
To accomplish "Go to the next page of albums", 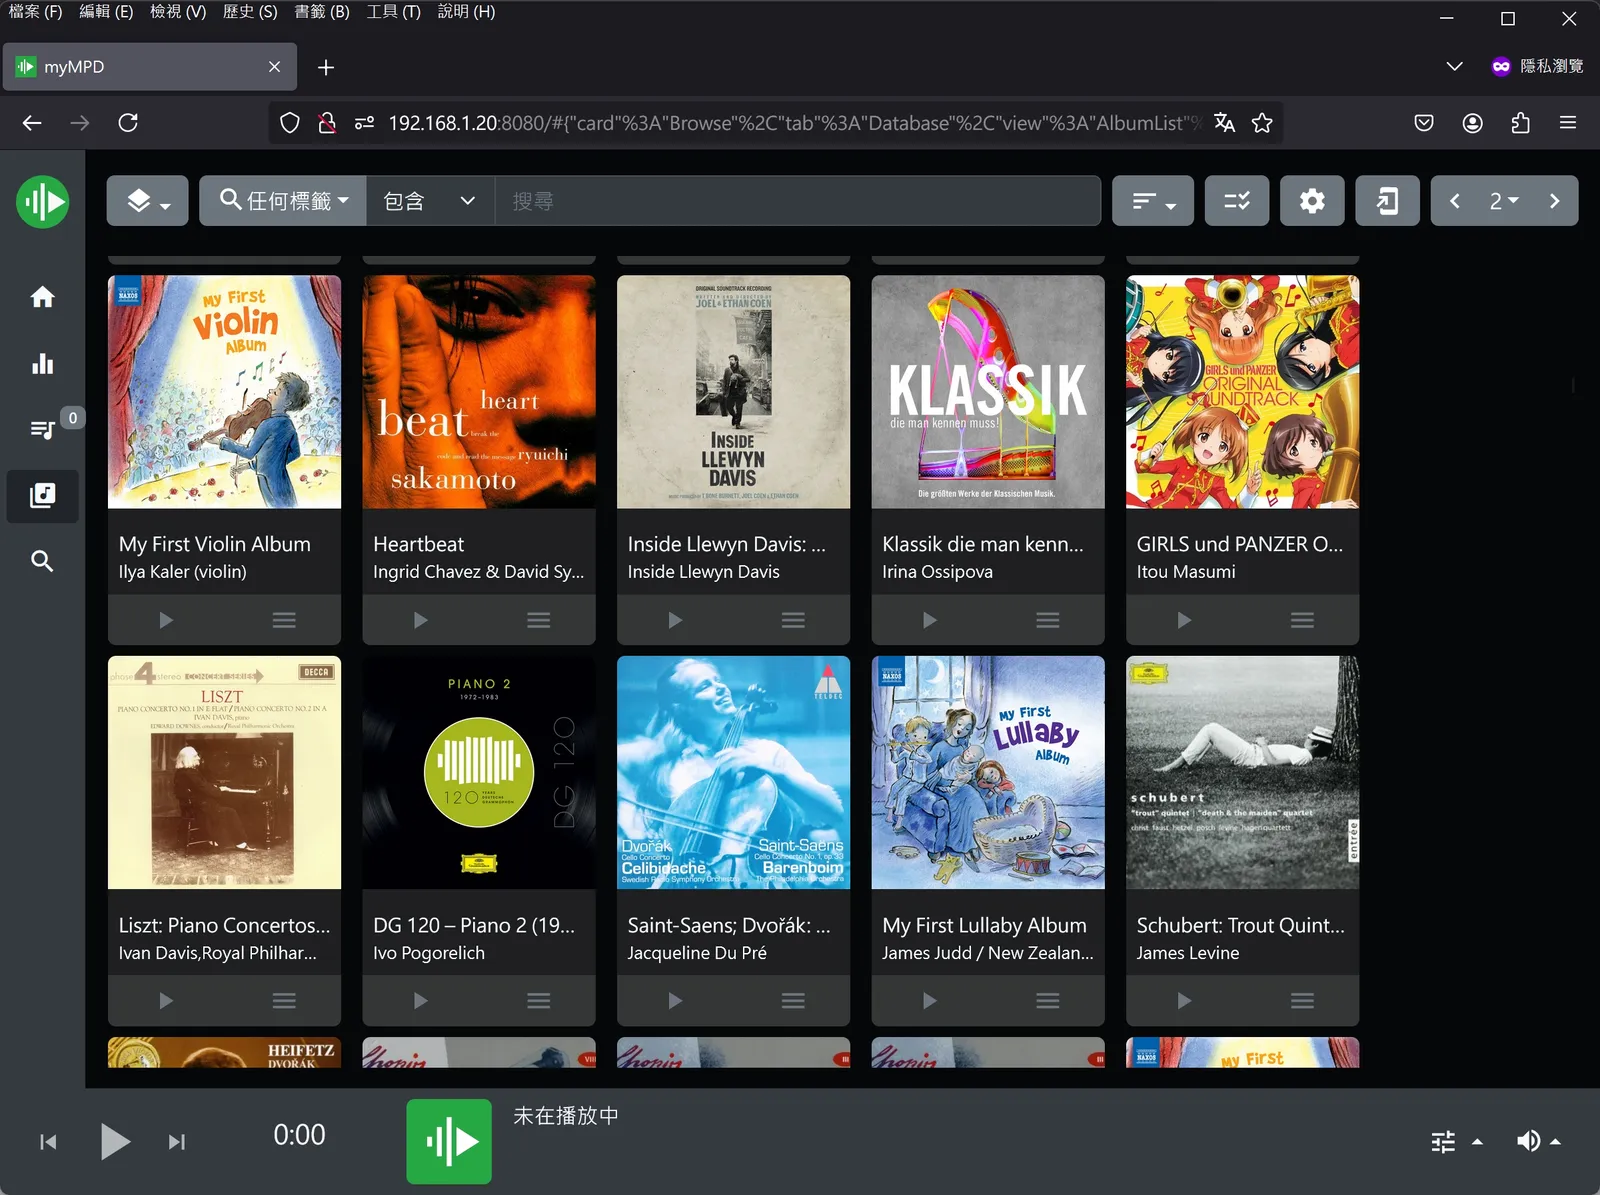I will (x=1554, y=201).
